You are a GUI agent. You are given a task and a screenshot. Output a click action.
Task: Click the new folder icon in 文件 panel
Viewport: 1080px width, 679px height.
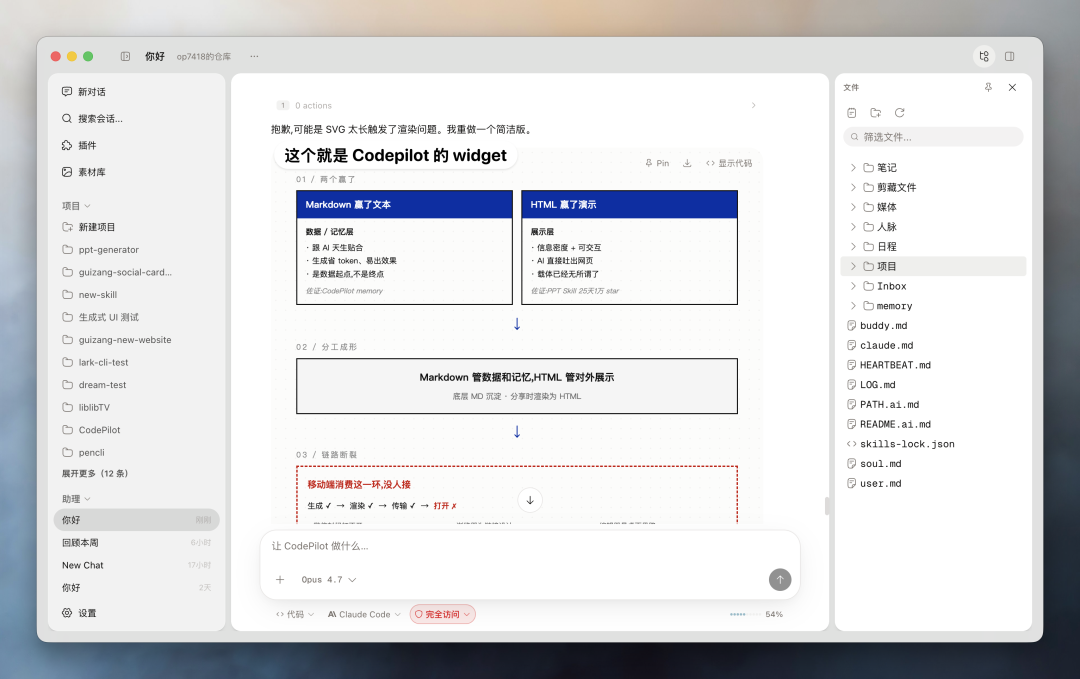pyautogui.click(x=875, y=113)
